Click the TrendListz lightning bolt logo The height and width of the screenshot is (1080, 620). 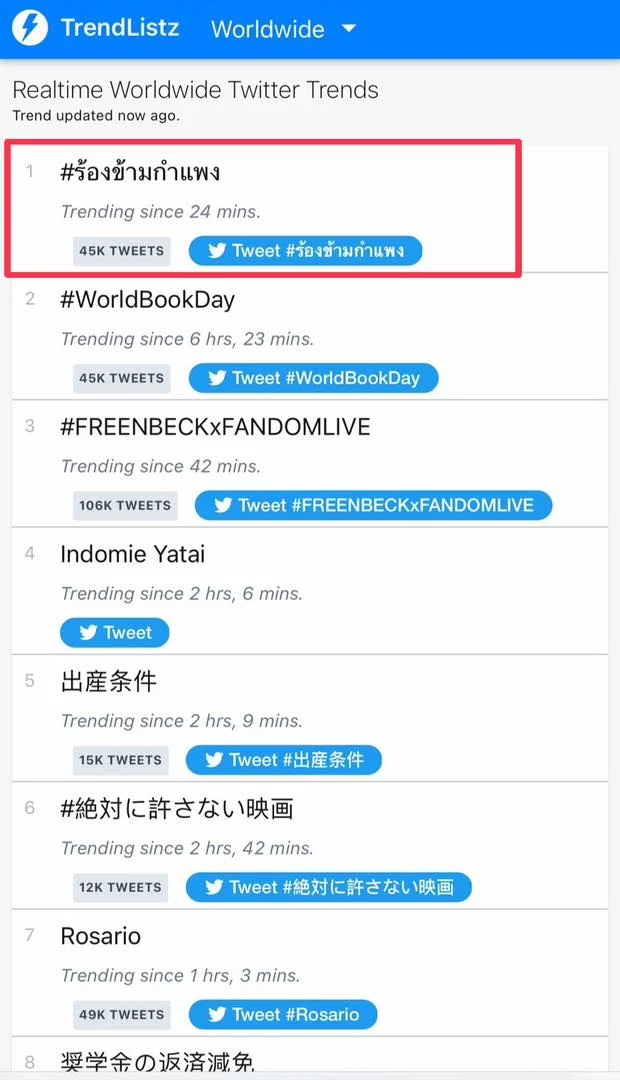(29, 28)
